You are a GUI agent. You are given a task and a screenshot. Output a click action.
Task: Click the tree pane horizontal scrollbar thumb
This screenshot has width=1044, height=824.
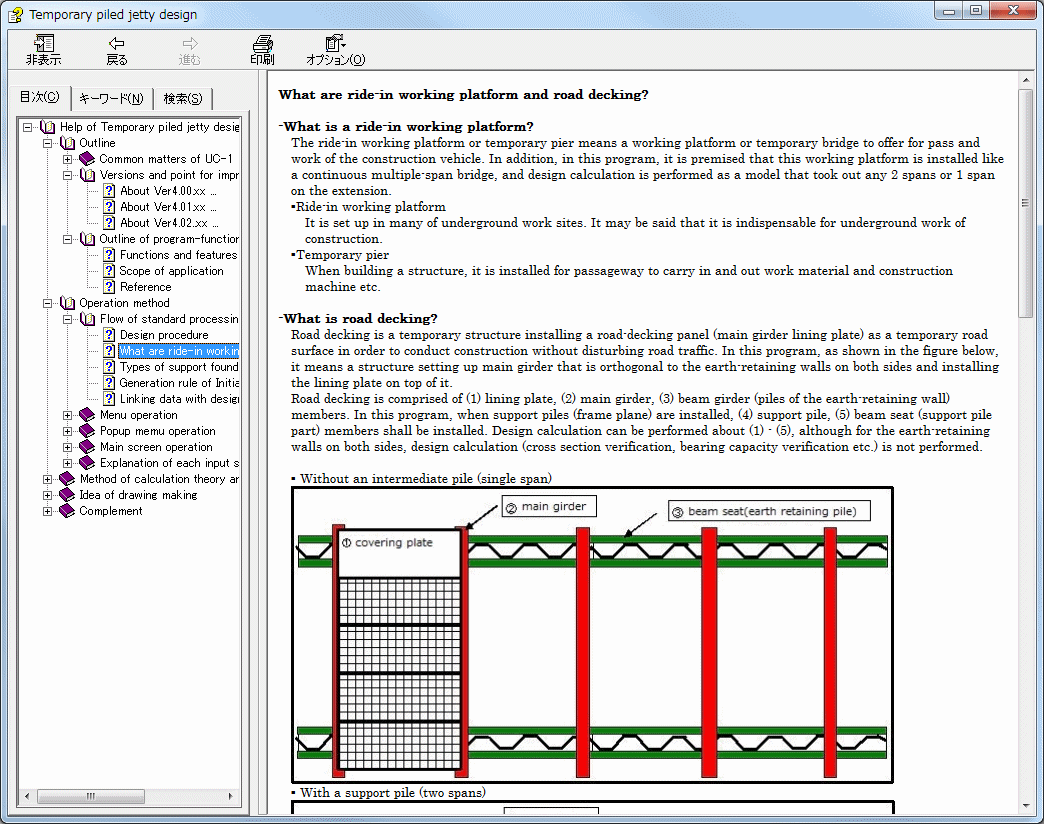pyautogui.click(x=91, y=796)
